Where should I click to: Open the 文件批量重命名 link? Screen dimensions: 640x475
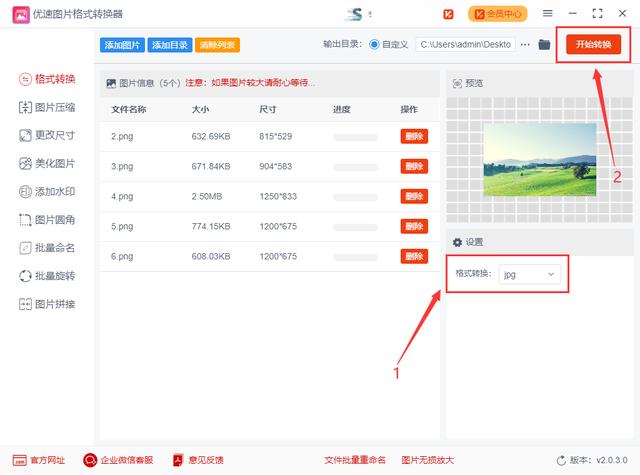click(x=355, y=460)
